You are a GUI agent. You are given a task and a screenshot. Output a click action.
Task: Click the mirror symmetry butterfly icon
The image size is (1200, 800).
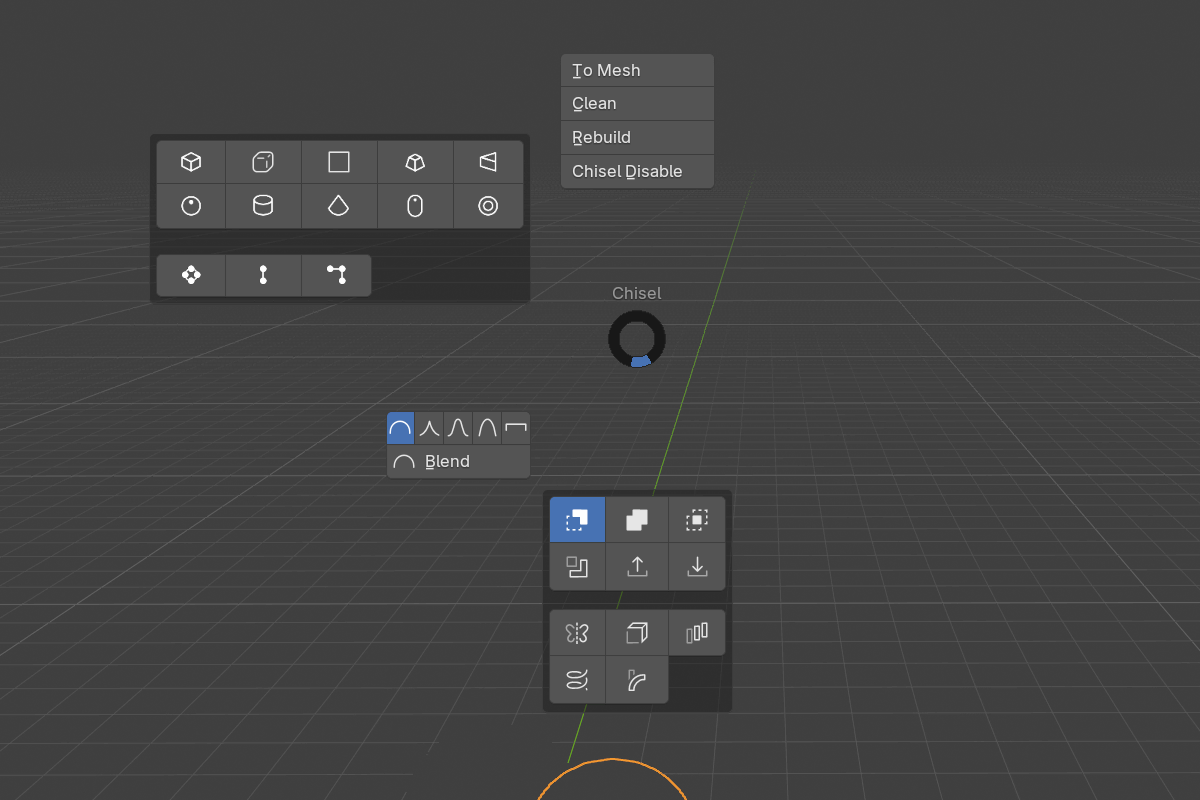click(577, 633)
